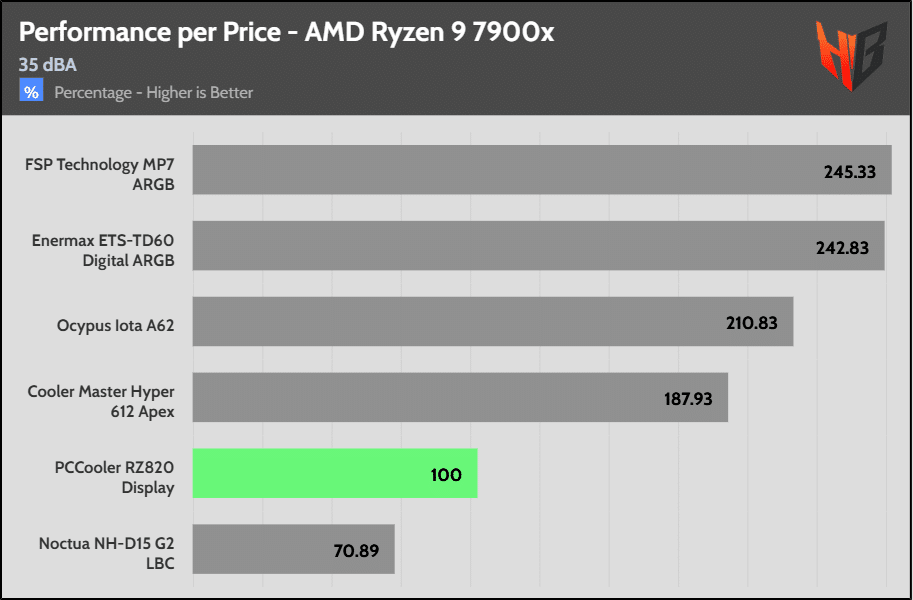Click the 187.93 value label
Image resolution: width=913 pixels, height=600 pixels.
point(688,399)
